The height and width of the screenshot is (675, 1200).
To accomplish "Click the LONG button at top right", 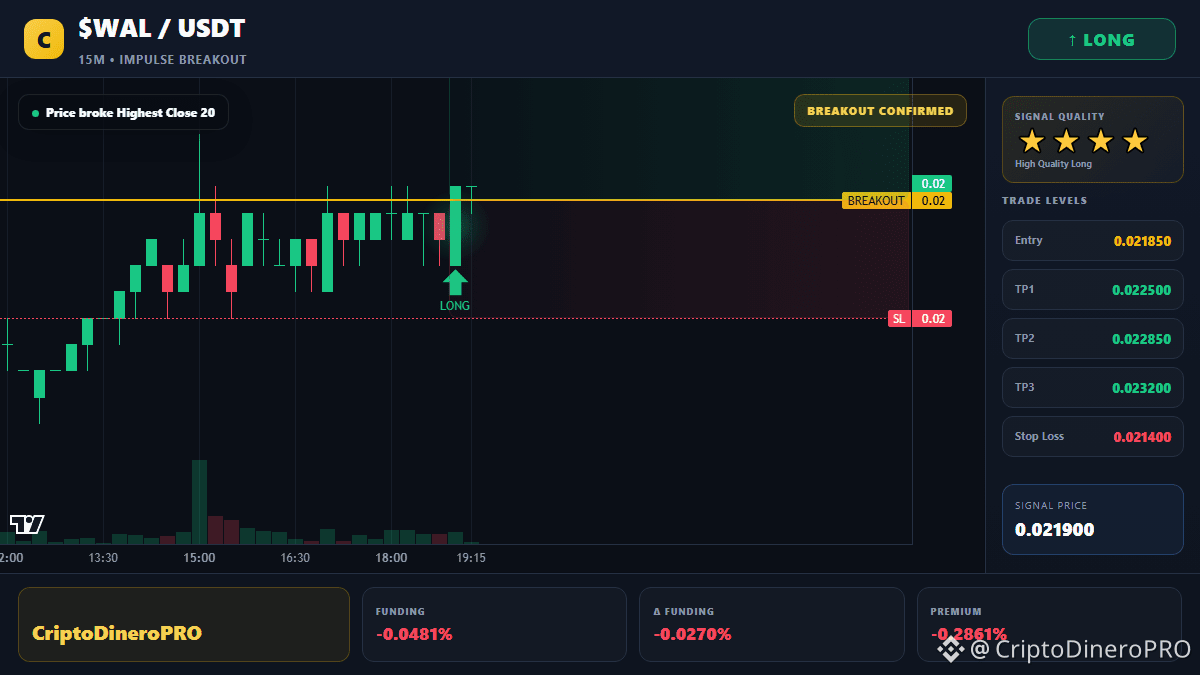I will [1102, 40].
